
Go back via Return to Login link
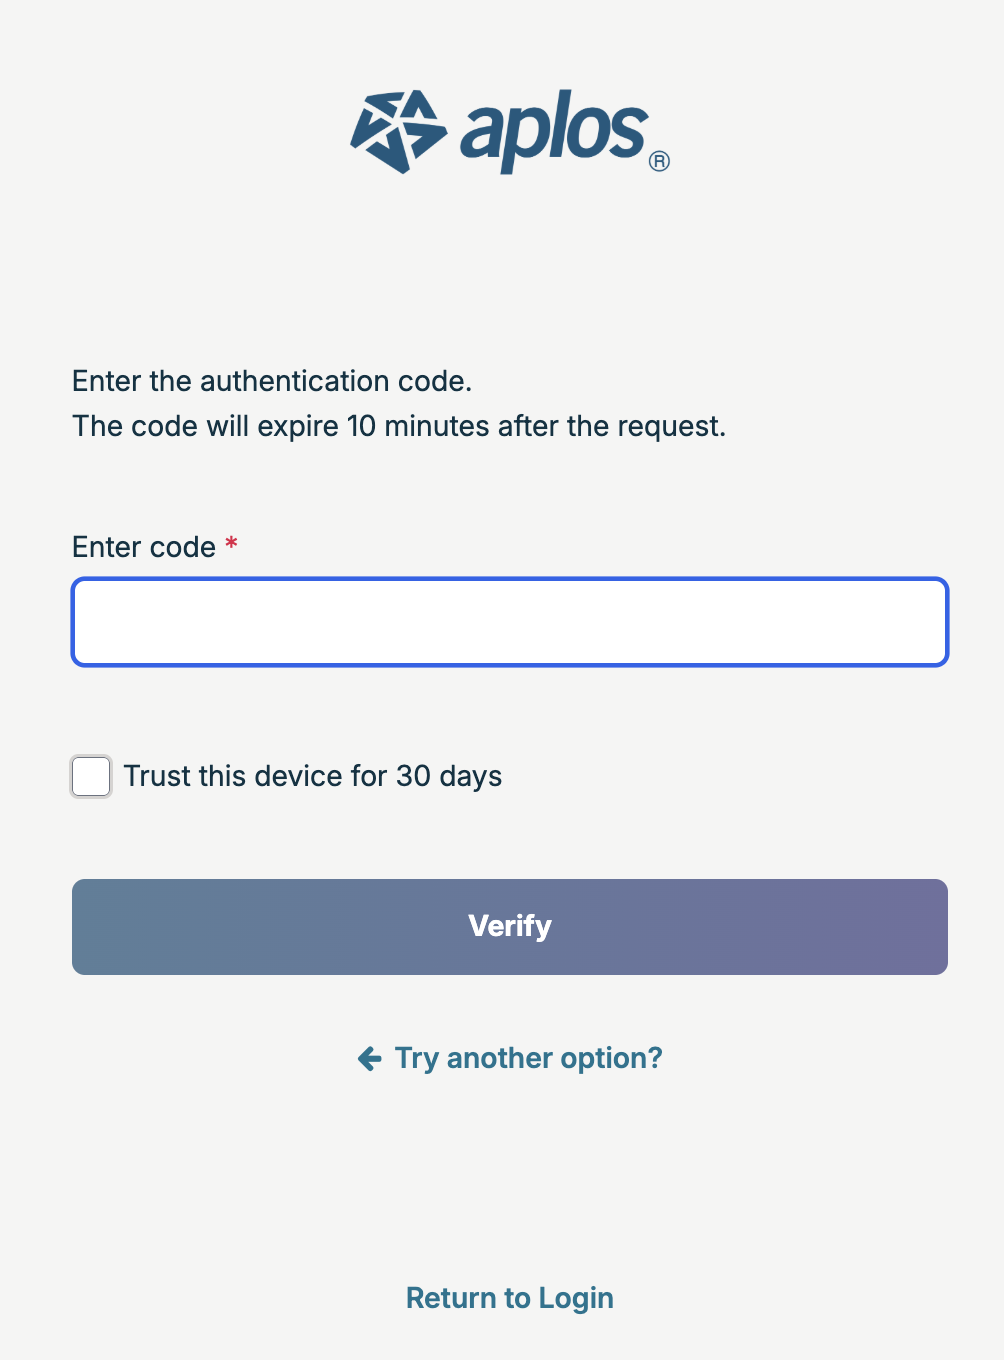[x=510, y=1298]
